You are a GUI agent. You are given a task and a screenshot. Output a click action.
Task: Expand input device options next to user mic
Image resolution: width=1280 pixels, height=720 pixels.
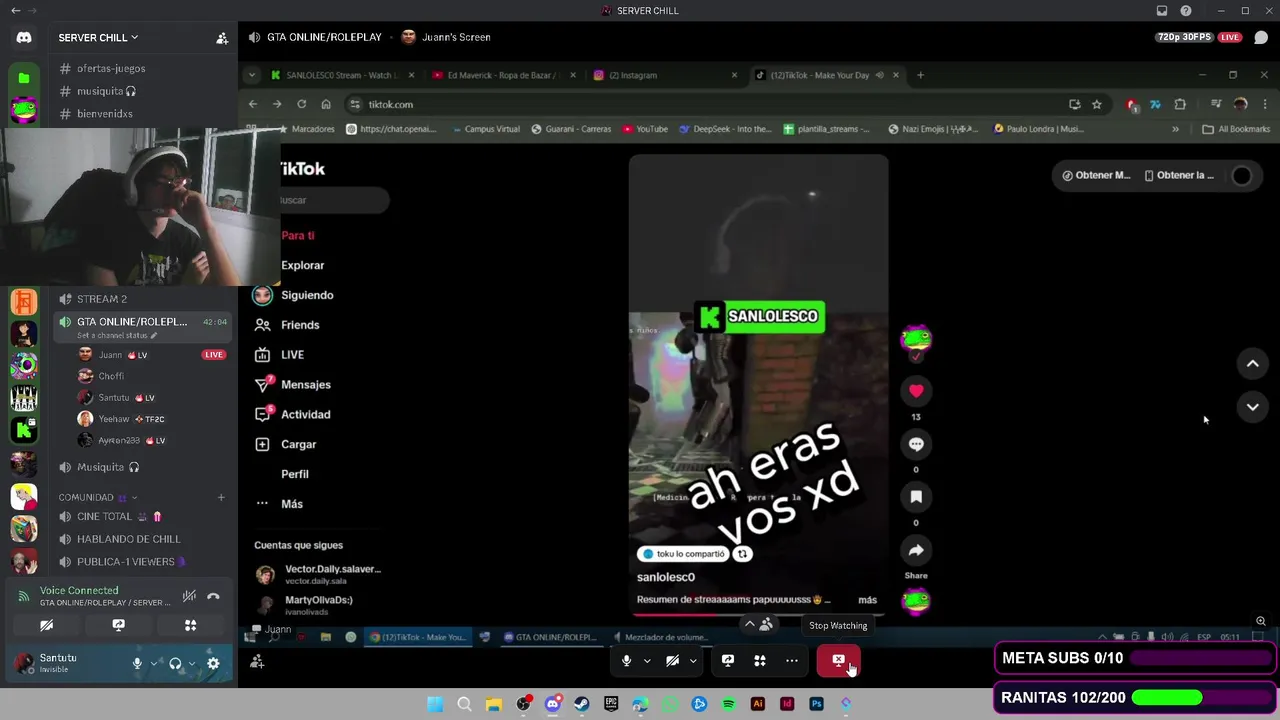point(154,663)
